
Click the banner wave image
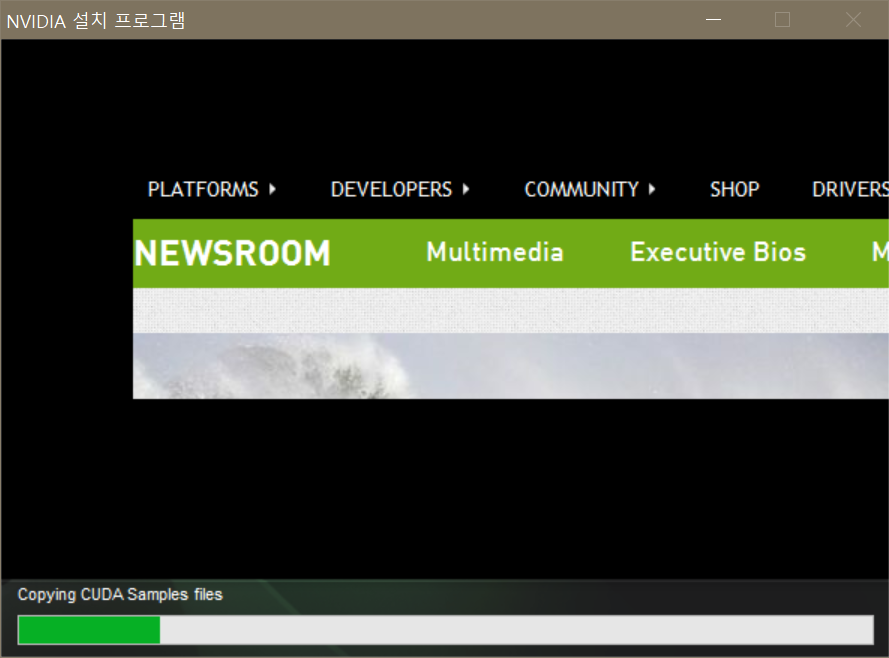pos(511,366)
